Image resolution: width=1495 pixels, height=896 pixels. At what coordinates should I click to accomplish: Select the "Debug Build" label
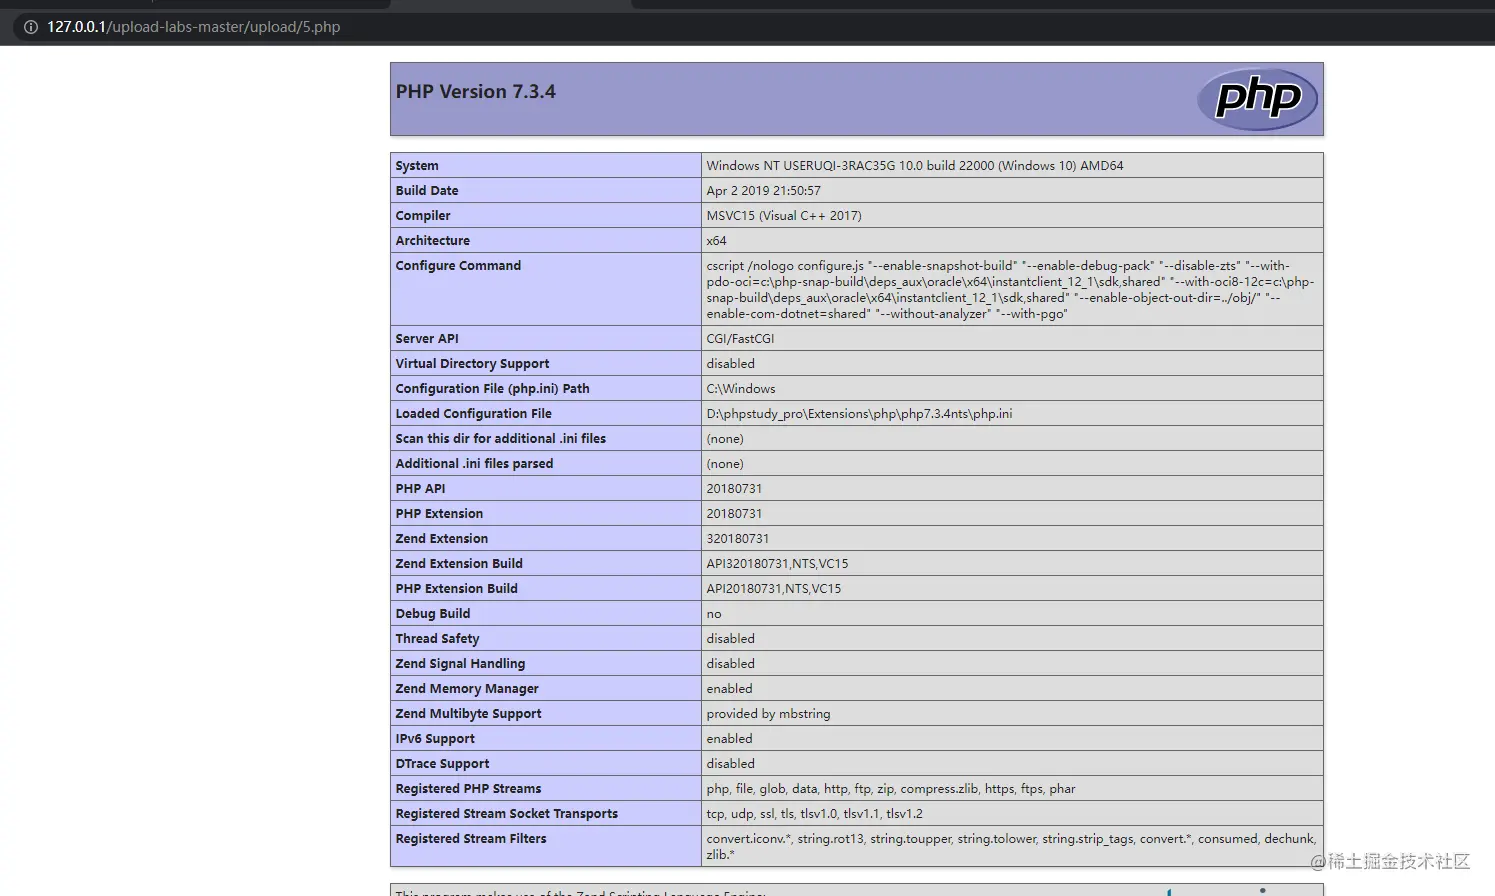[432, 614]
